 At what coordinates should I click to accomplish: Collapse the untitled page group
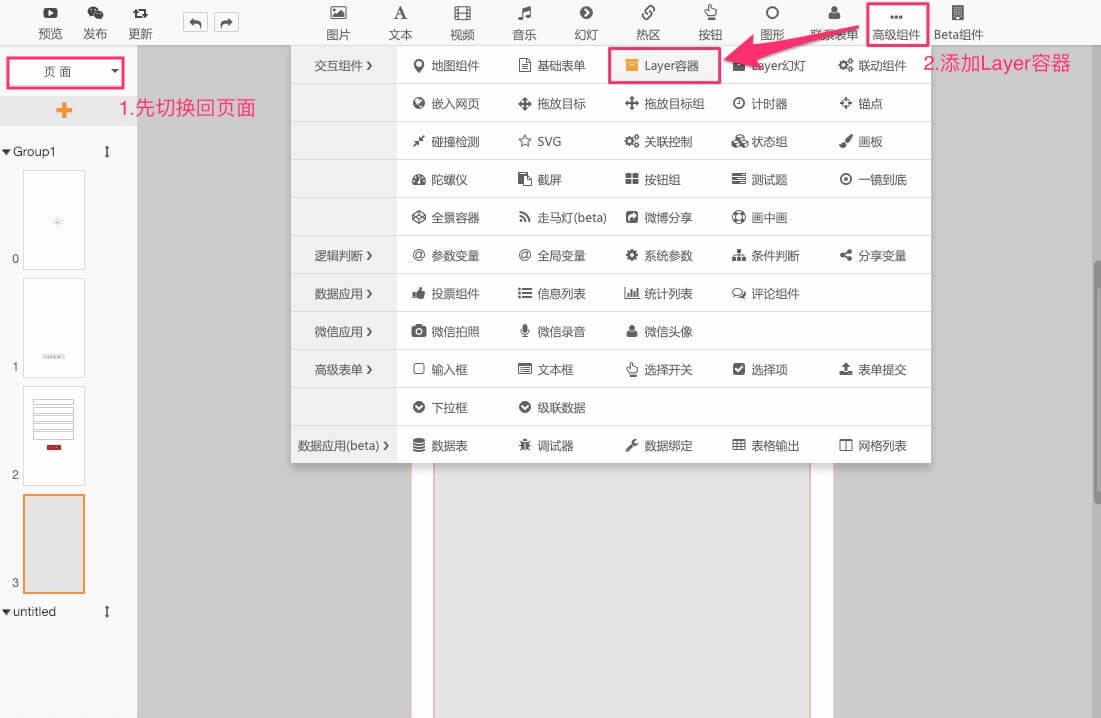(6, 612)
